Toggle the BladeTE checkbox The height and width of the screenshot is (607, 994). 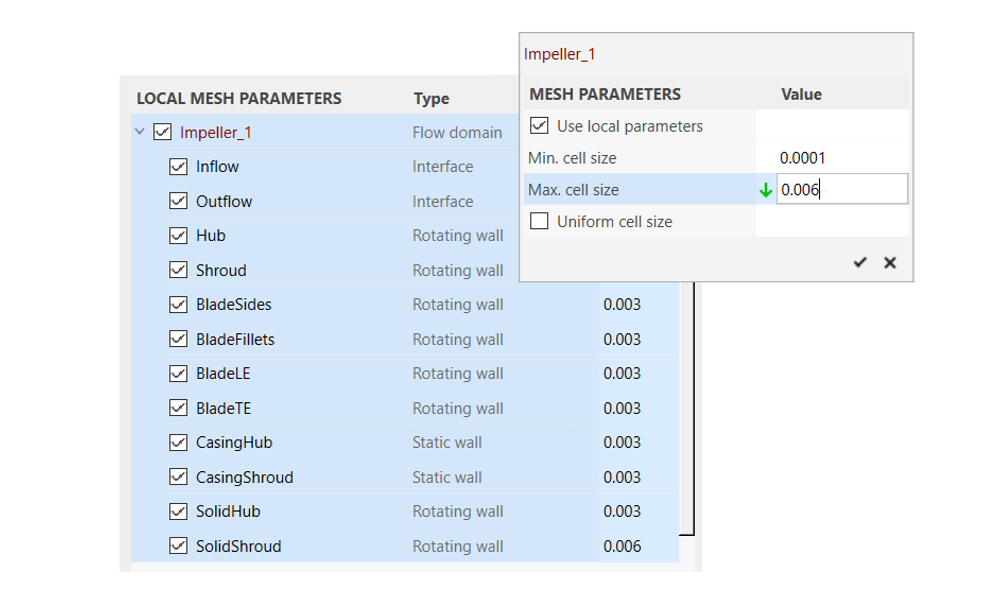178,408
